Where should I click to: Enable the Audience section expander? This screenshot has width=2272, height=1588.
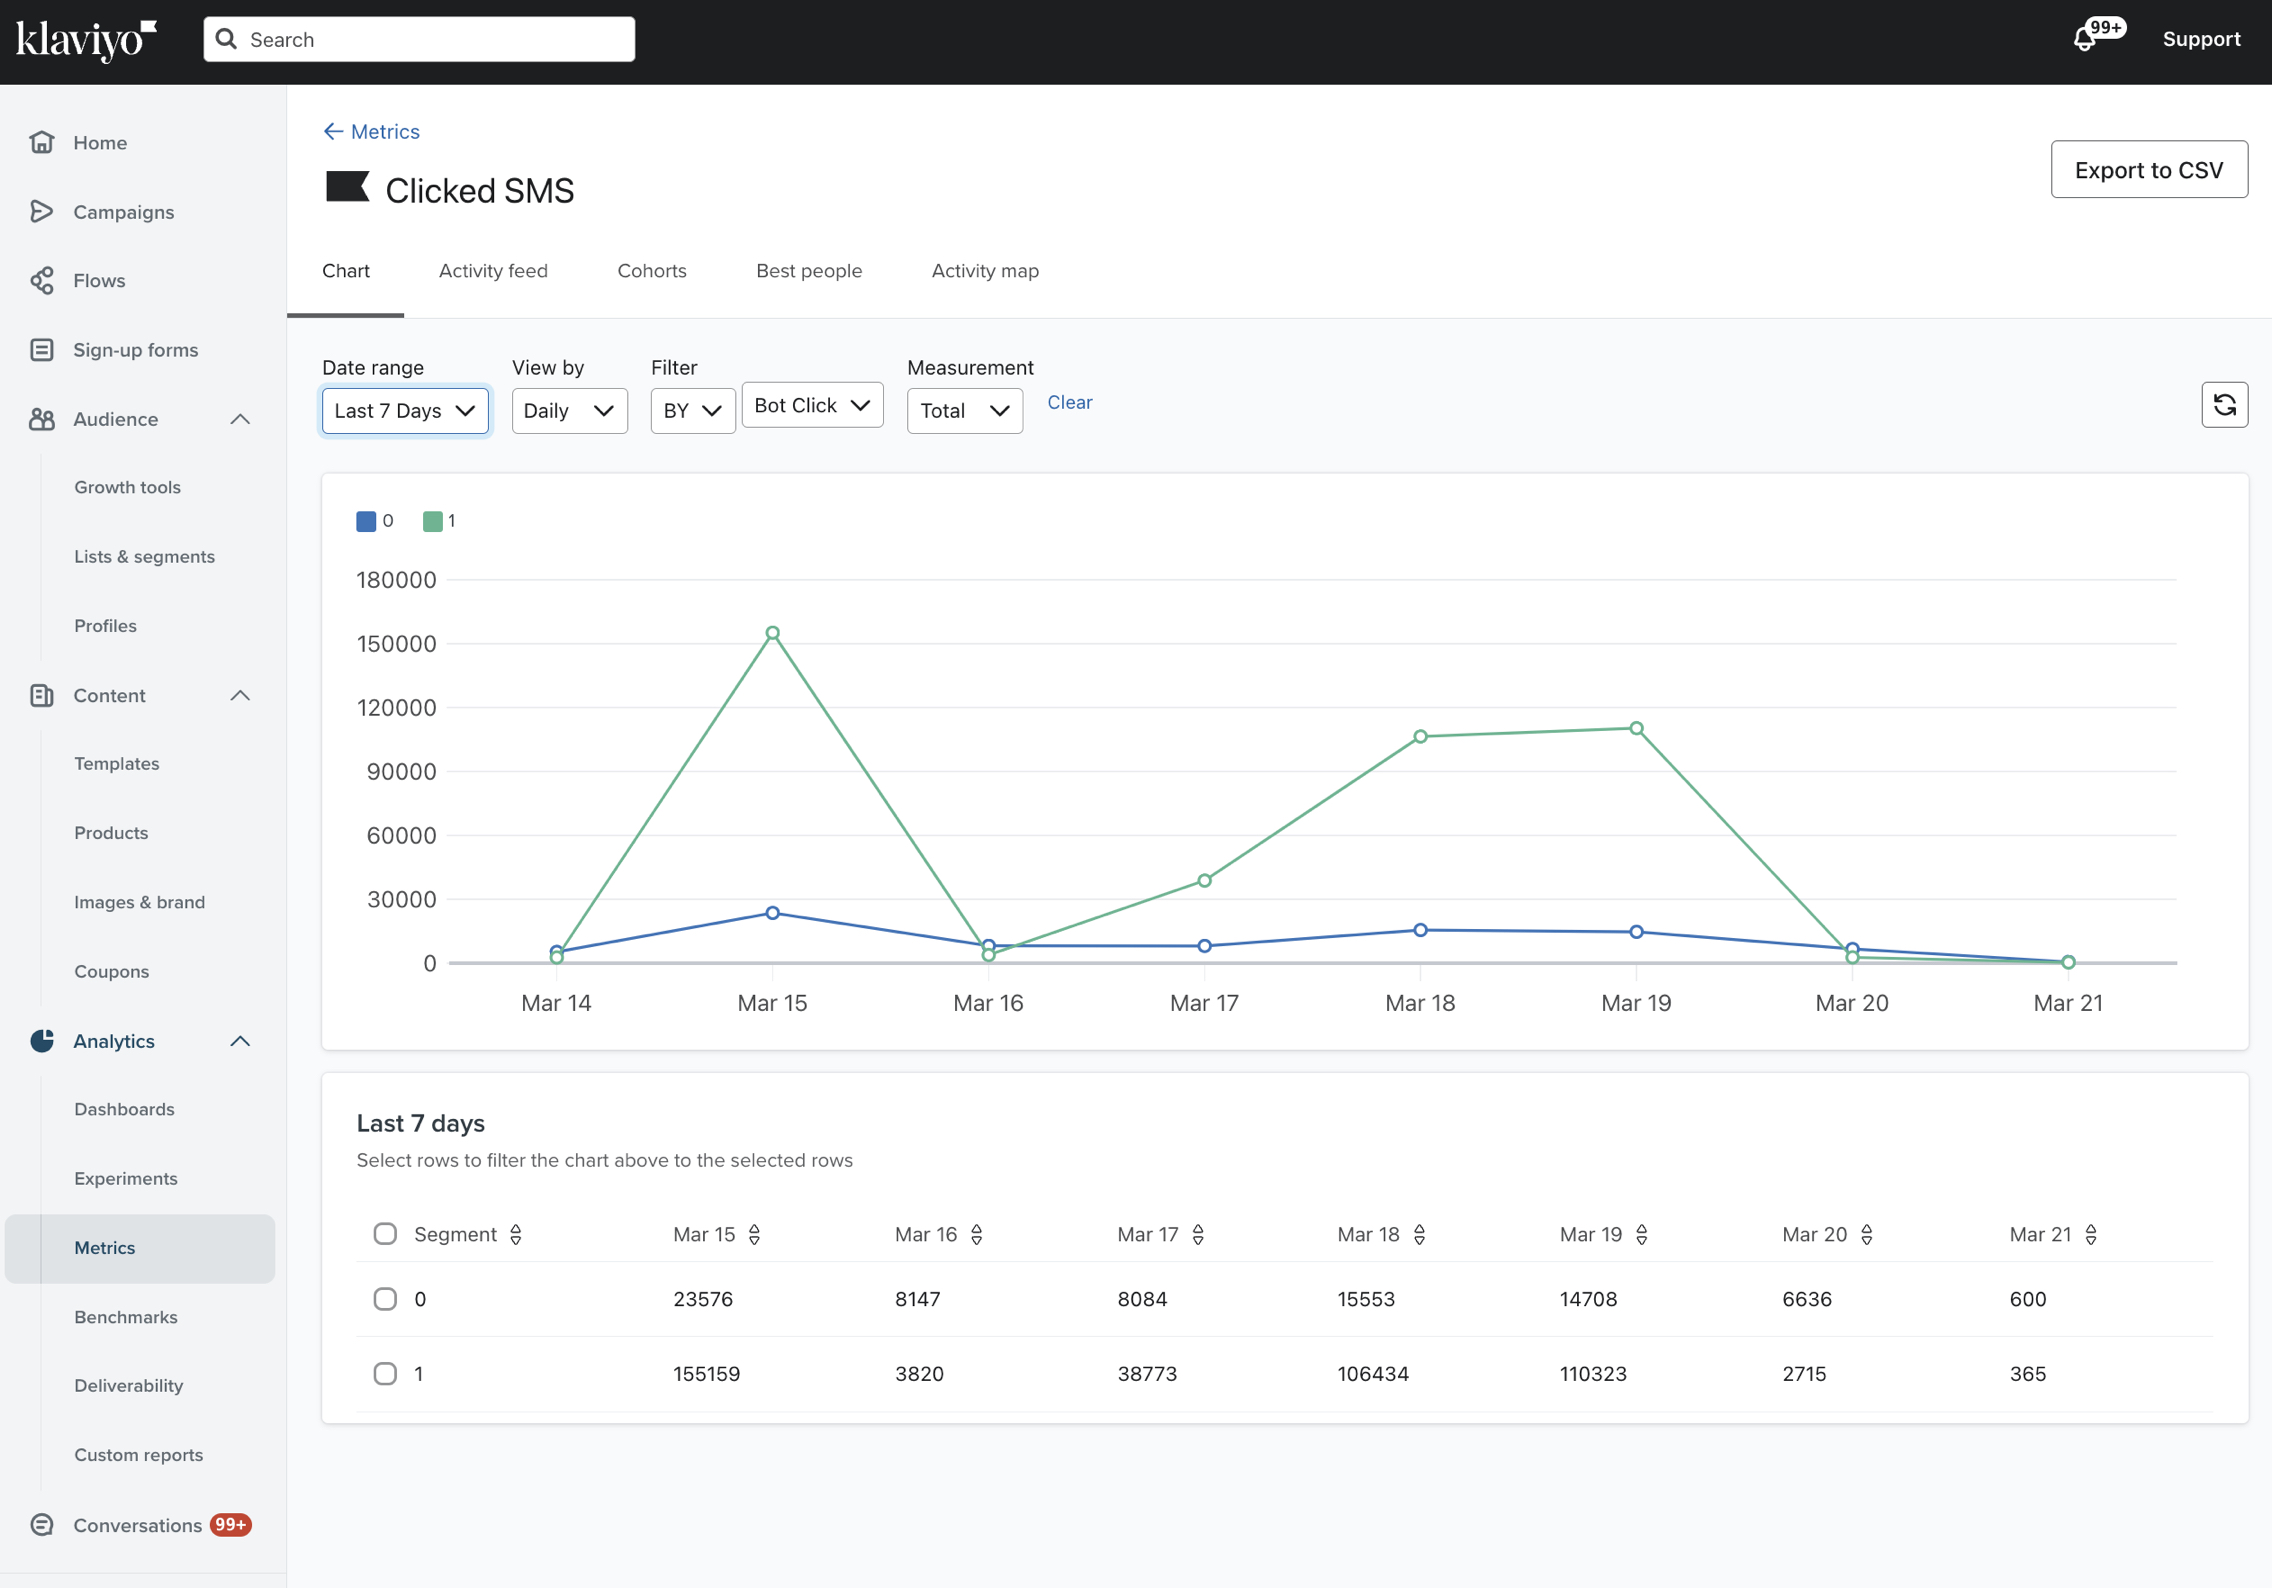(240, 418)
